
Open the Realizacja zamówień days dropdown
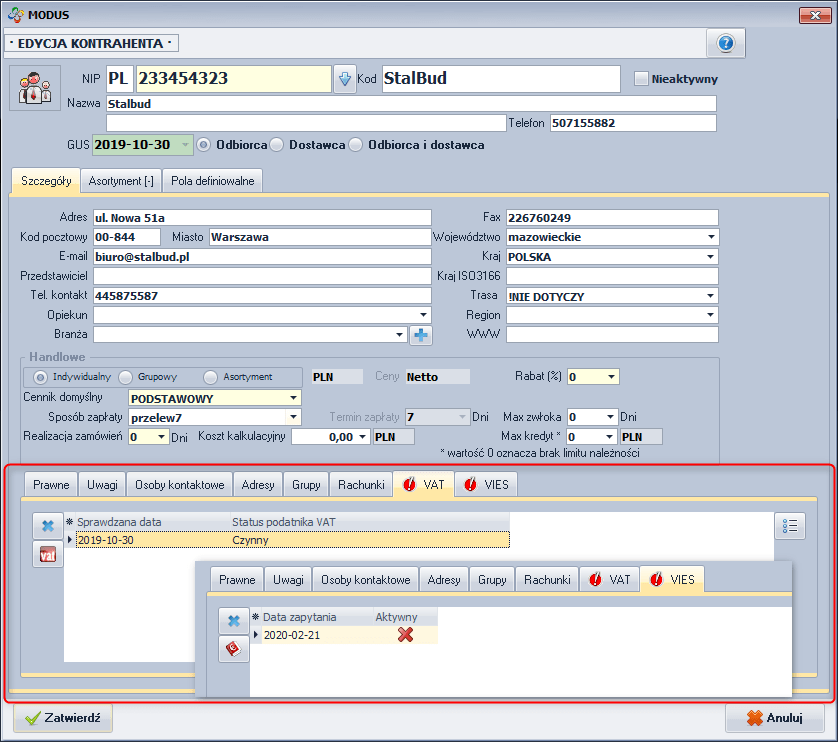coord(161,437)
